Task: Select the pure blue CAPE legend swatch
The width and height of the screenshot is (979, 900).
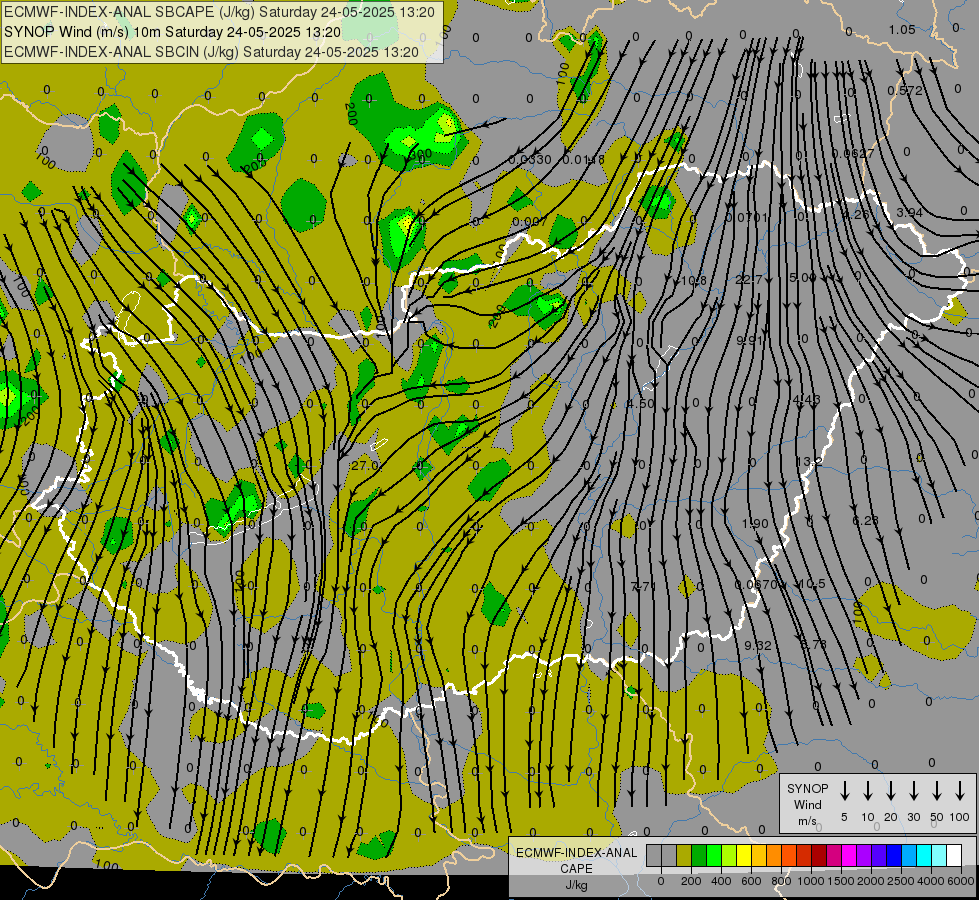Action: coord(894,855)
